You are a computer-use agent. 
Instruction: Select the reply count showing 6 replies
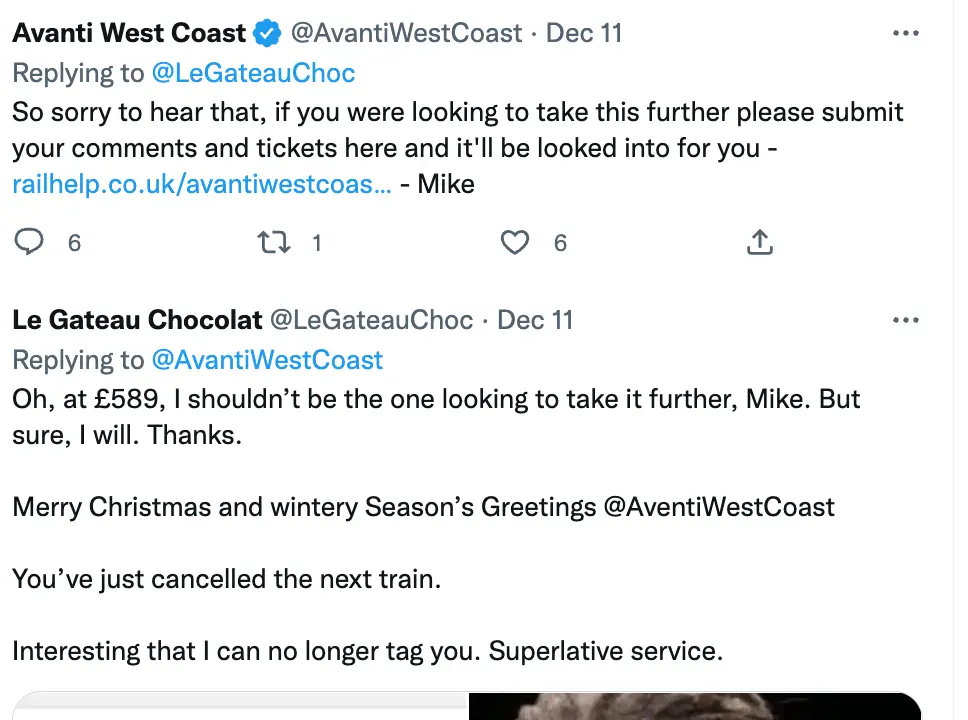point(74,242)
